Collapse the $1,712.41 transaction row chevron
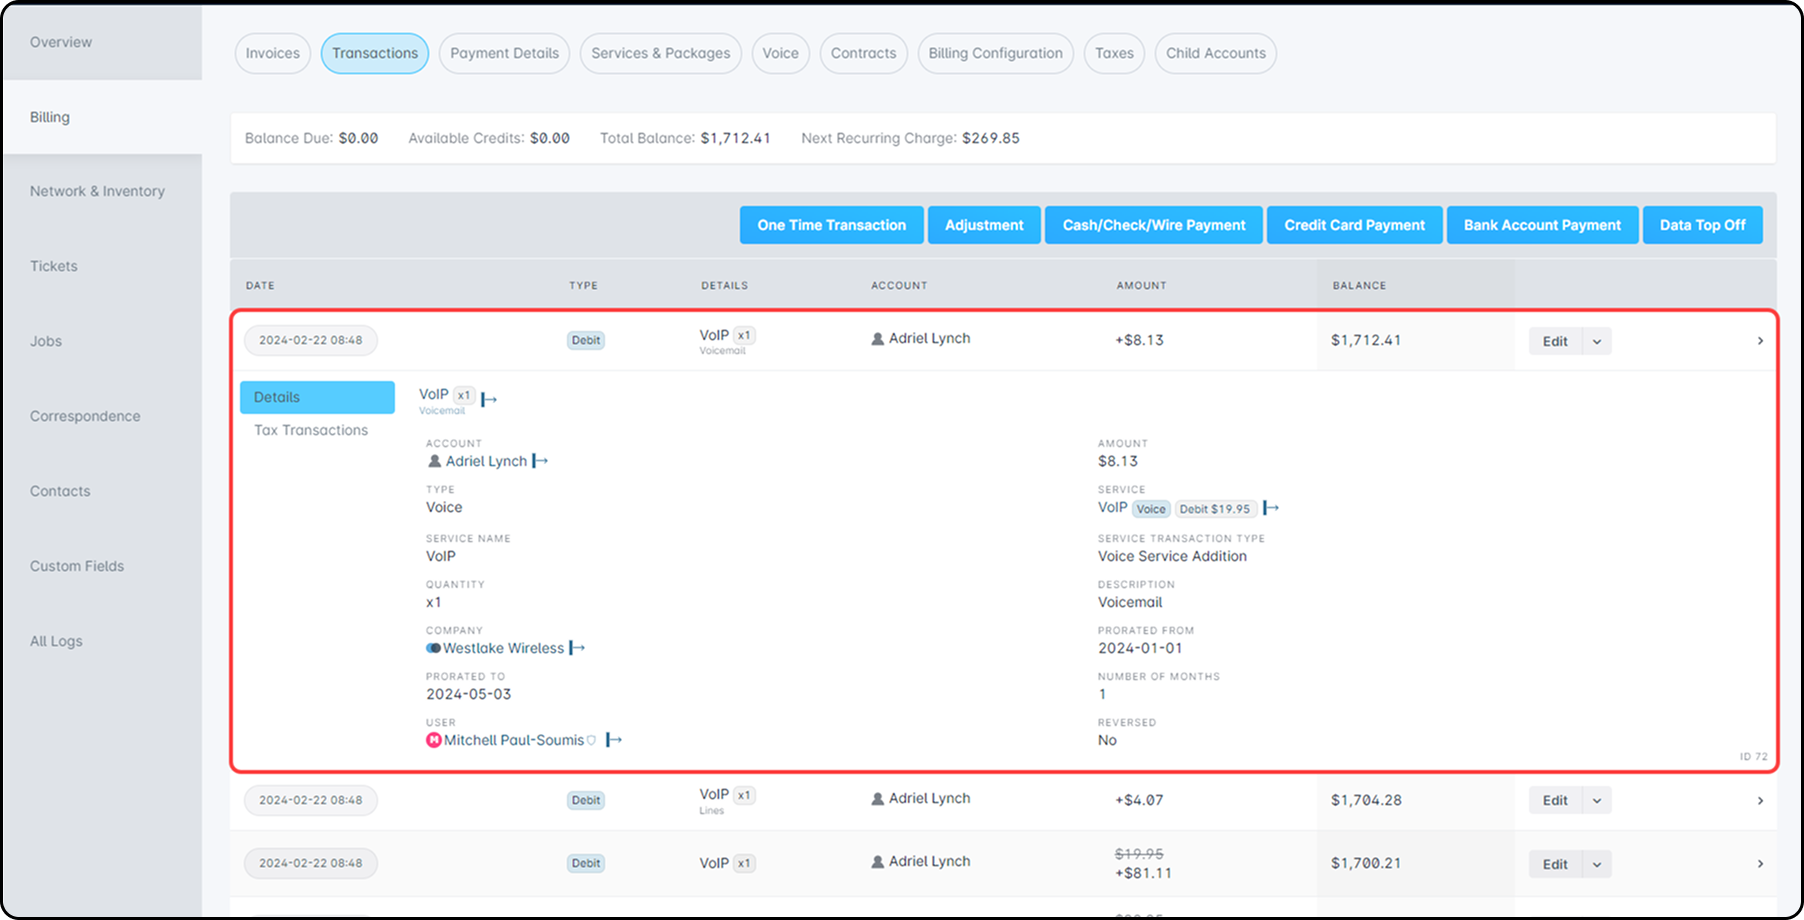The width and height of the screenshot is (1804, 920). pos(1760,341)
